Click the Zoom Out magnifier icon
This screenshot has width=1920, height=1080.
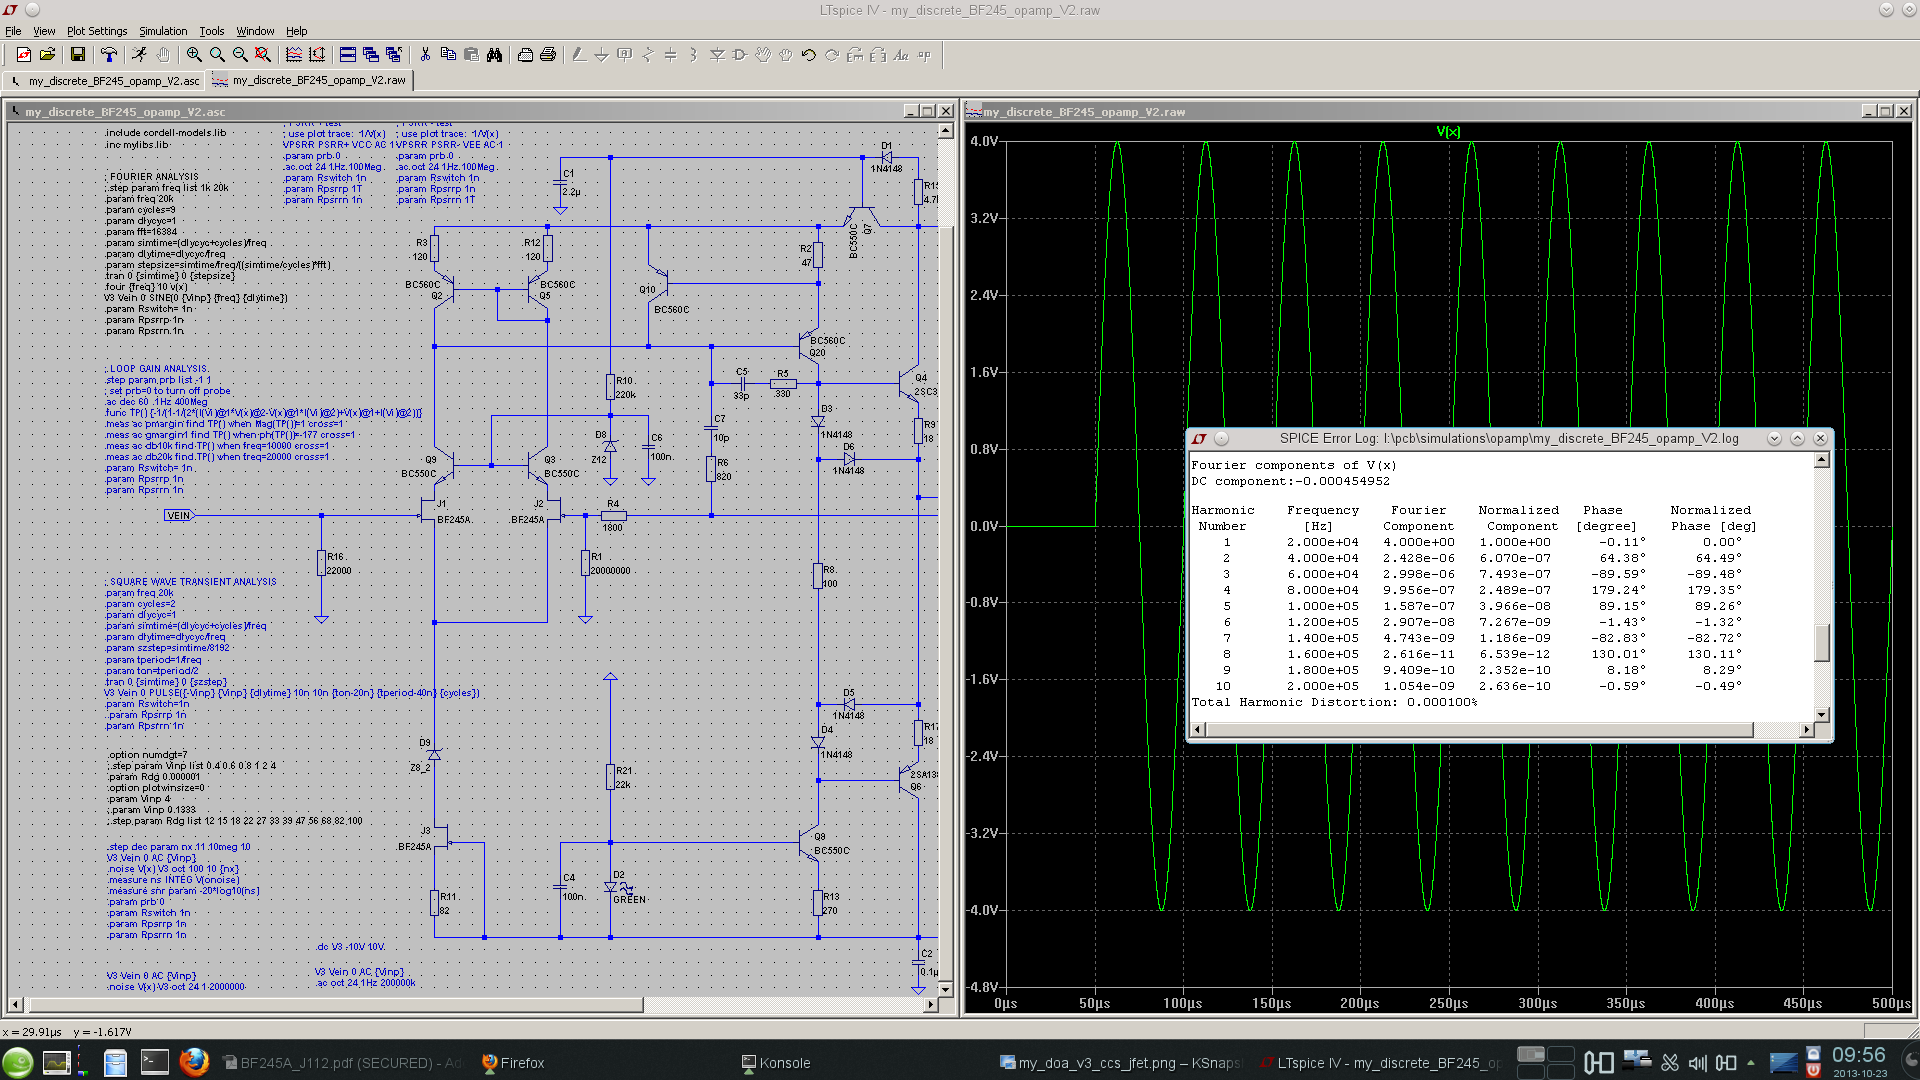pyautogui.click(x=240, y=55)
